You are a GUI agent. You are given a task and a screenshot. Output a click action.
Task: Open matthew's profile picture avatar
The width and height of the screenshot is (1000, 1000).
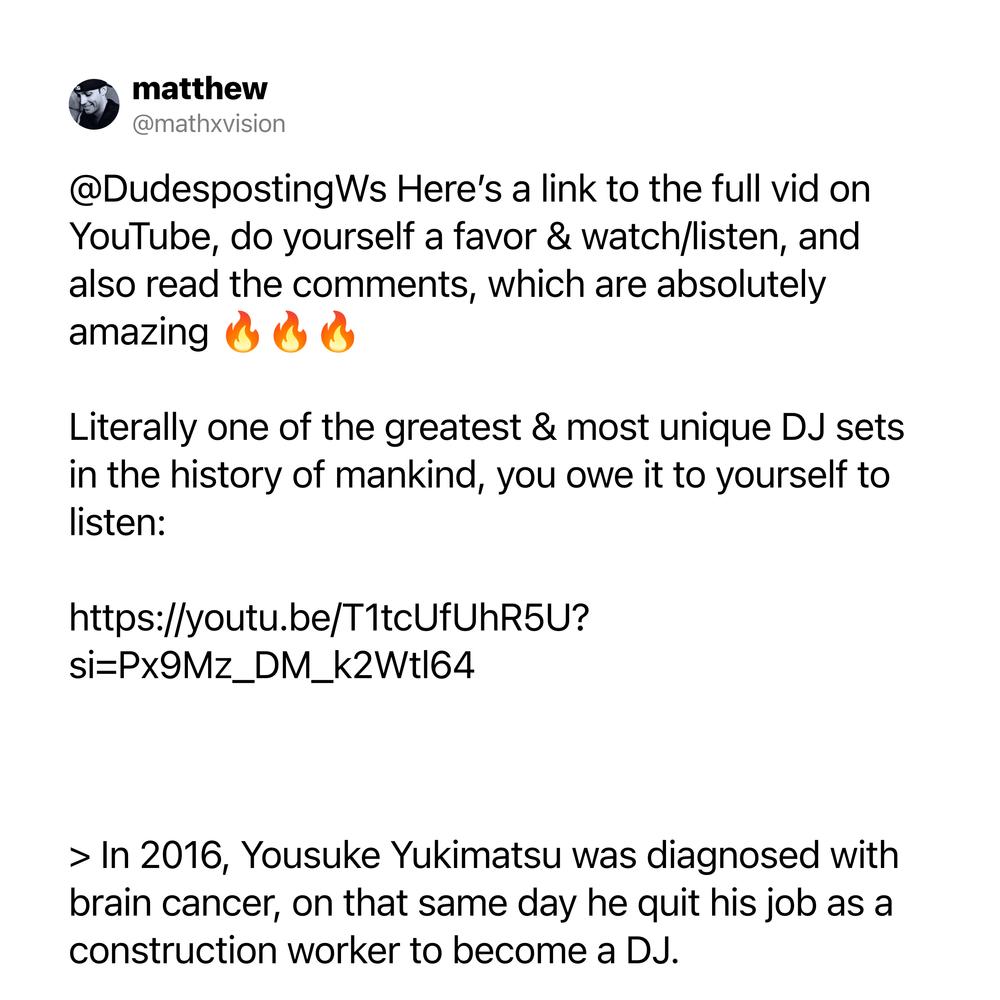[x=94, y=104]
